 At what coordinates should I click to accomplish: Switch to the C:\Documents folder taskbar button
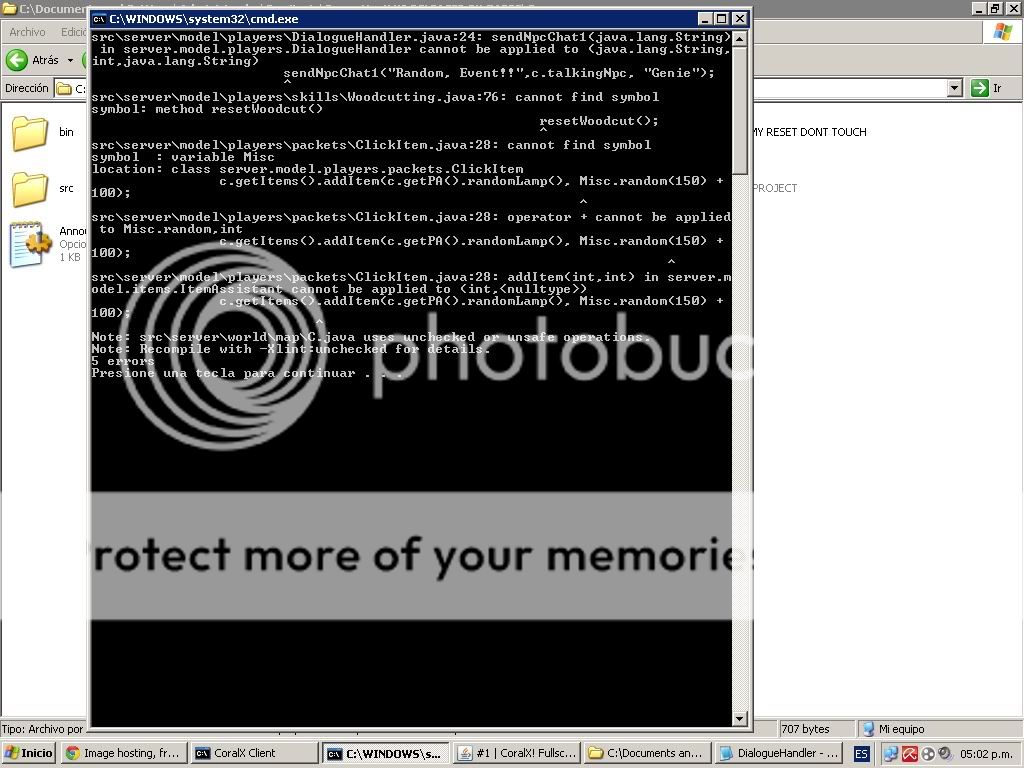click(x=645, y=753)
